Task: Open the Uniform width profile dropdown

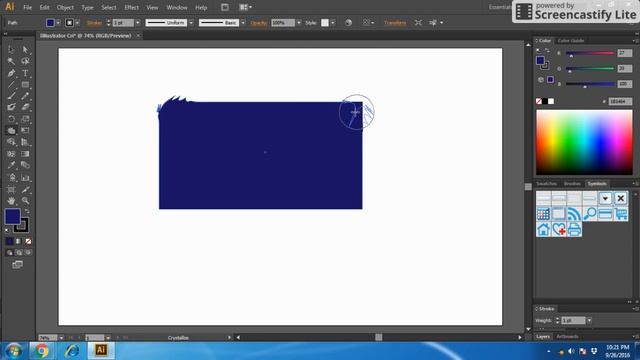Action: click(x=191, y=23)
